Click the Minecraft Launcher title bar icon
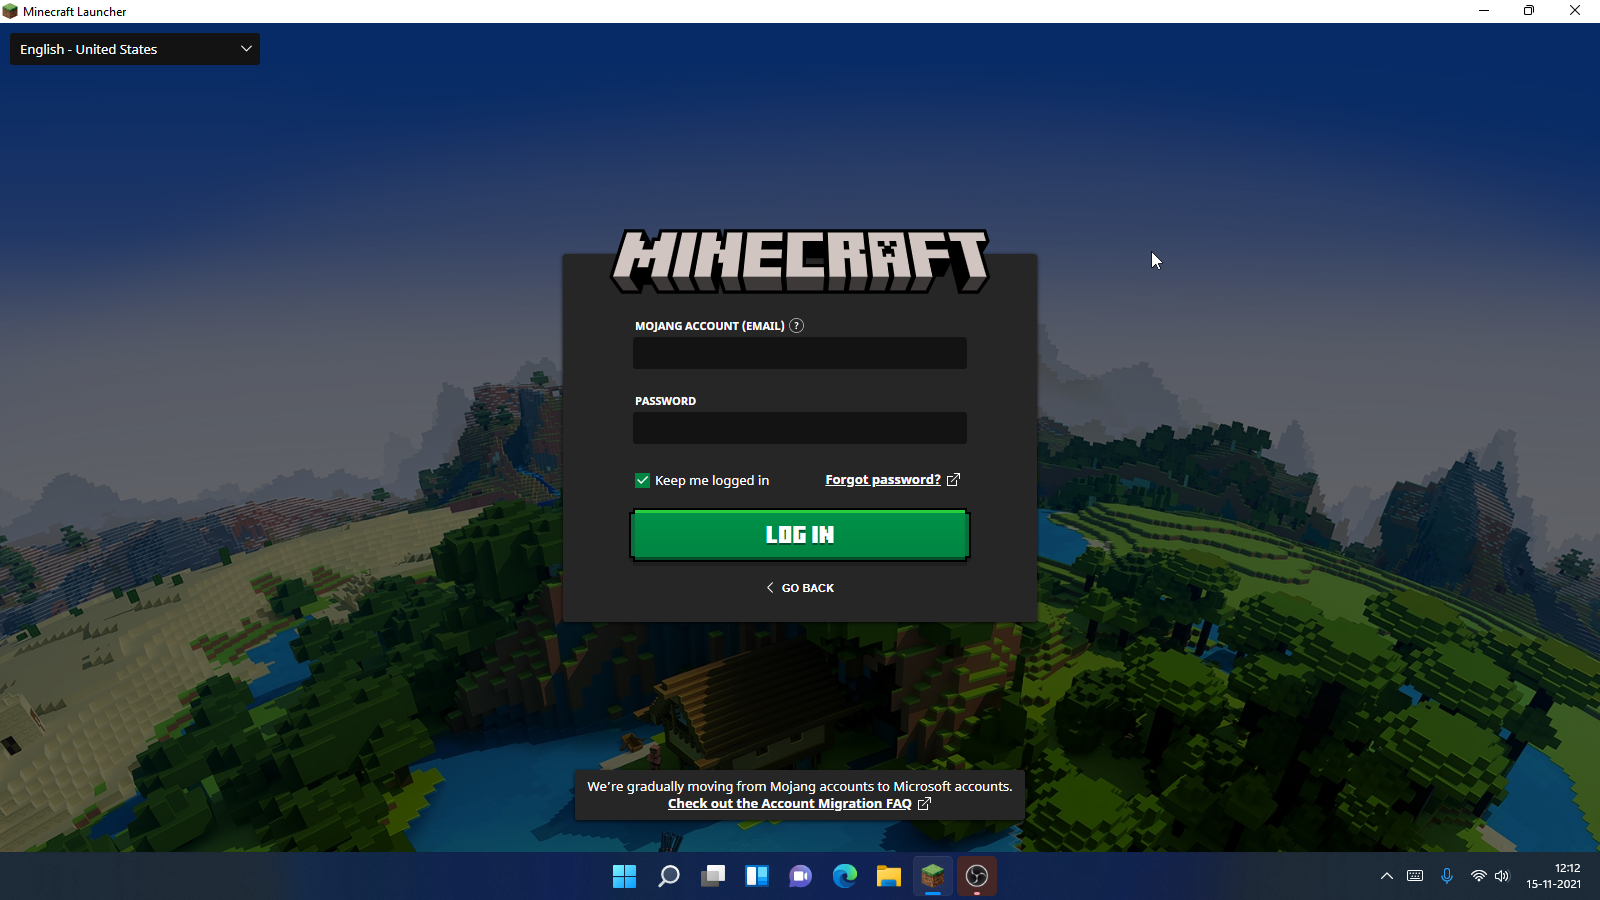The width and height of the screenshot is (1600, 900). (10, 12)
